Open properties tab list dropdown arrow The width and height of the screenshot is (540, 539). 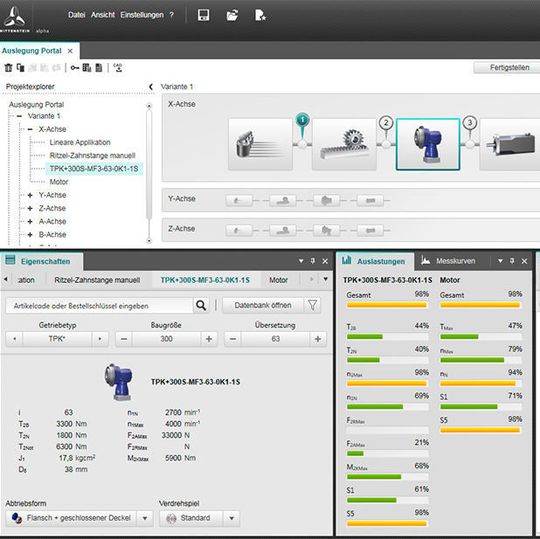[x=325, y=279]
